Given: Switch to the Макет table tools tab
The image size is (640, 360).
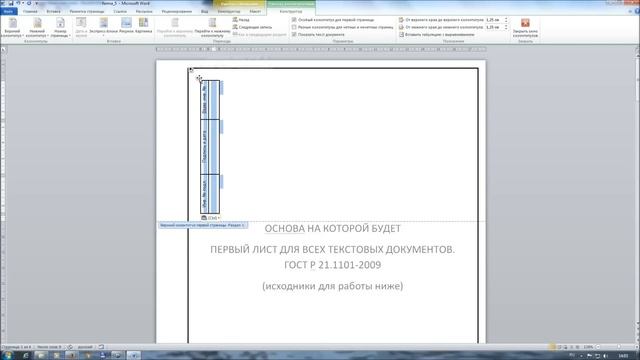Looking at the screenshot, I should pos(255,11).
